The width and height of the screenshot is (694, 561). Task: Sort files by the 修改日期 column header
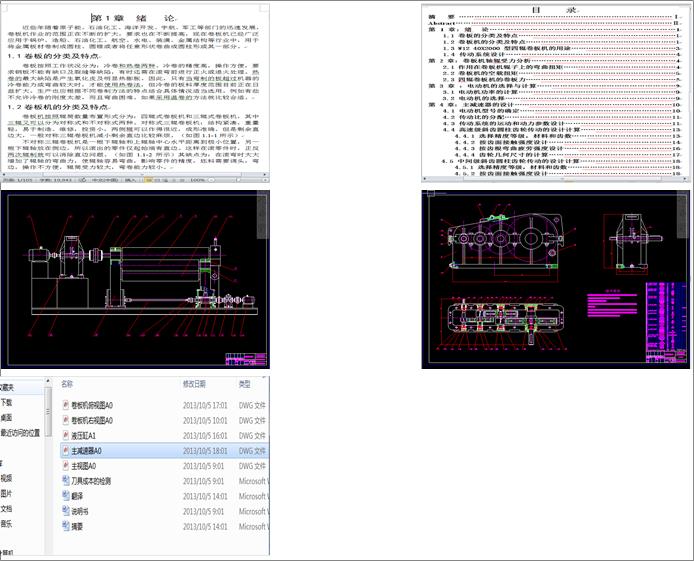pyautogui.click(x=194, y=384)
